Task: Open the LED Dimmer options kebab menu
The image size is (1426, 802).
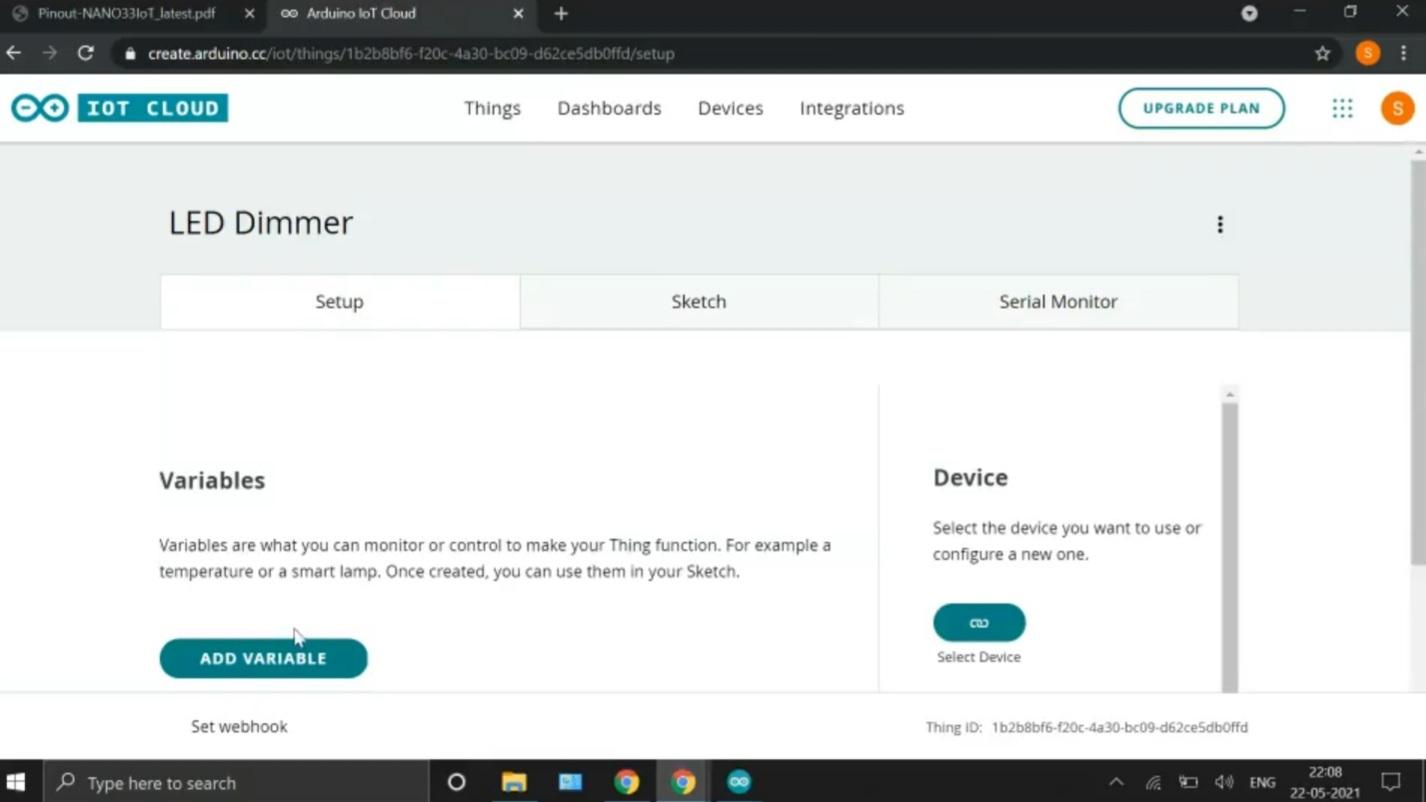Action: [x=1220, y=224]
